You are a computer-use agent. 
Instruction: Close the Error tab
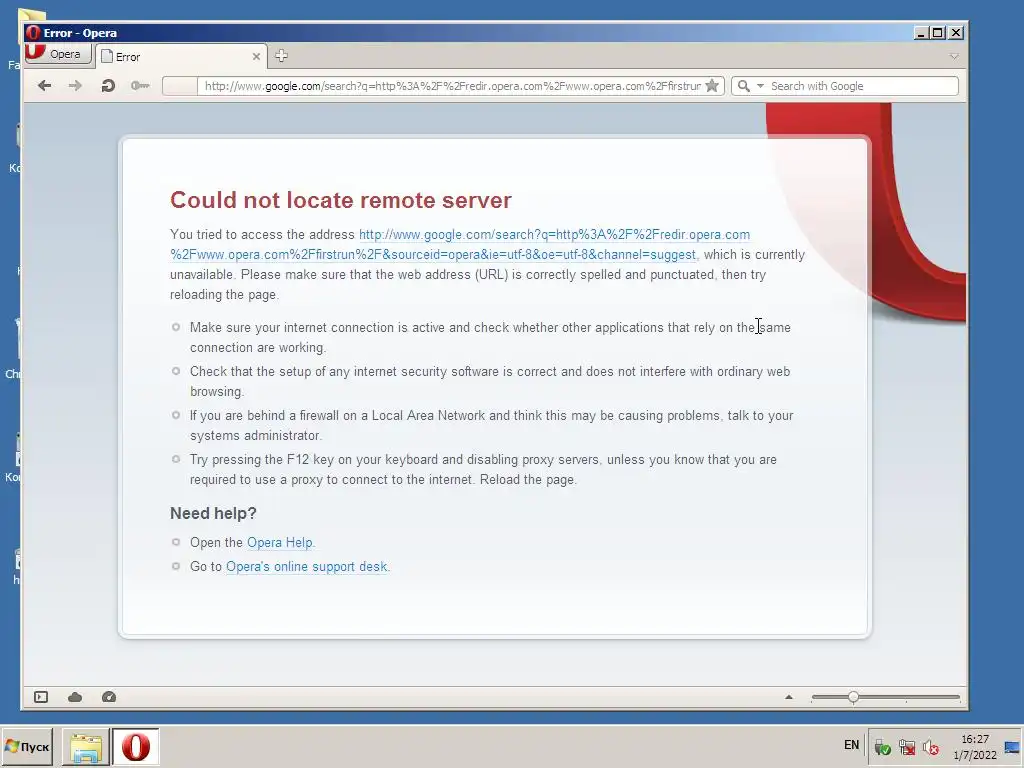256,57
